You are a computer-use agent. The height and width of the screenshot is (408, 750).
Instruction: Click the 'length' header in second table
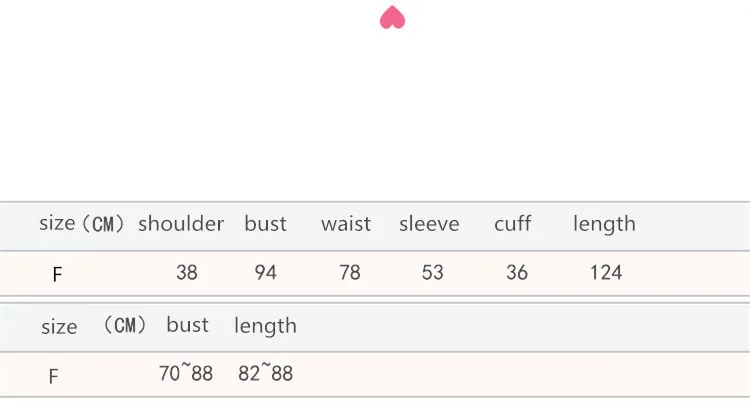[x=265, y=326]
